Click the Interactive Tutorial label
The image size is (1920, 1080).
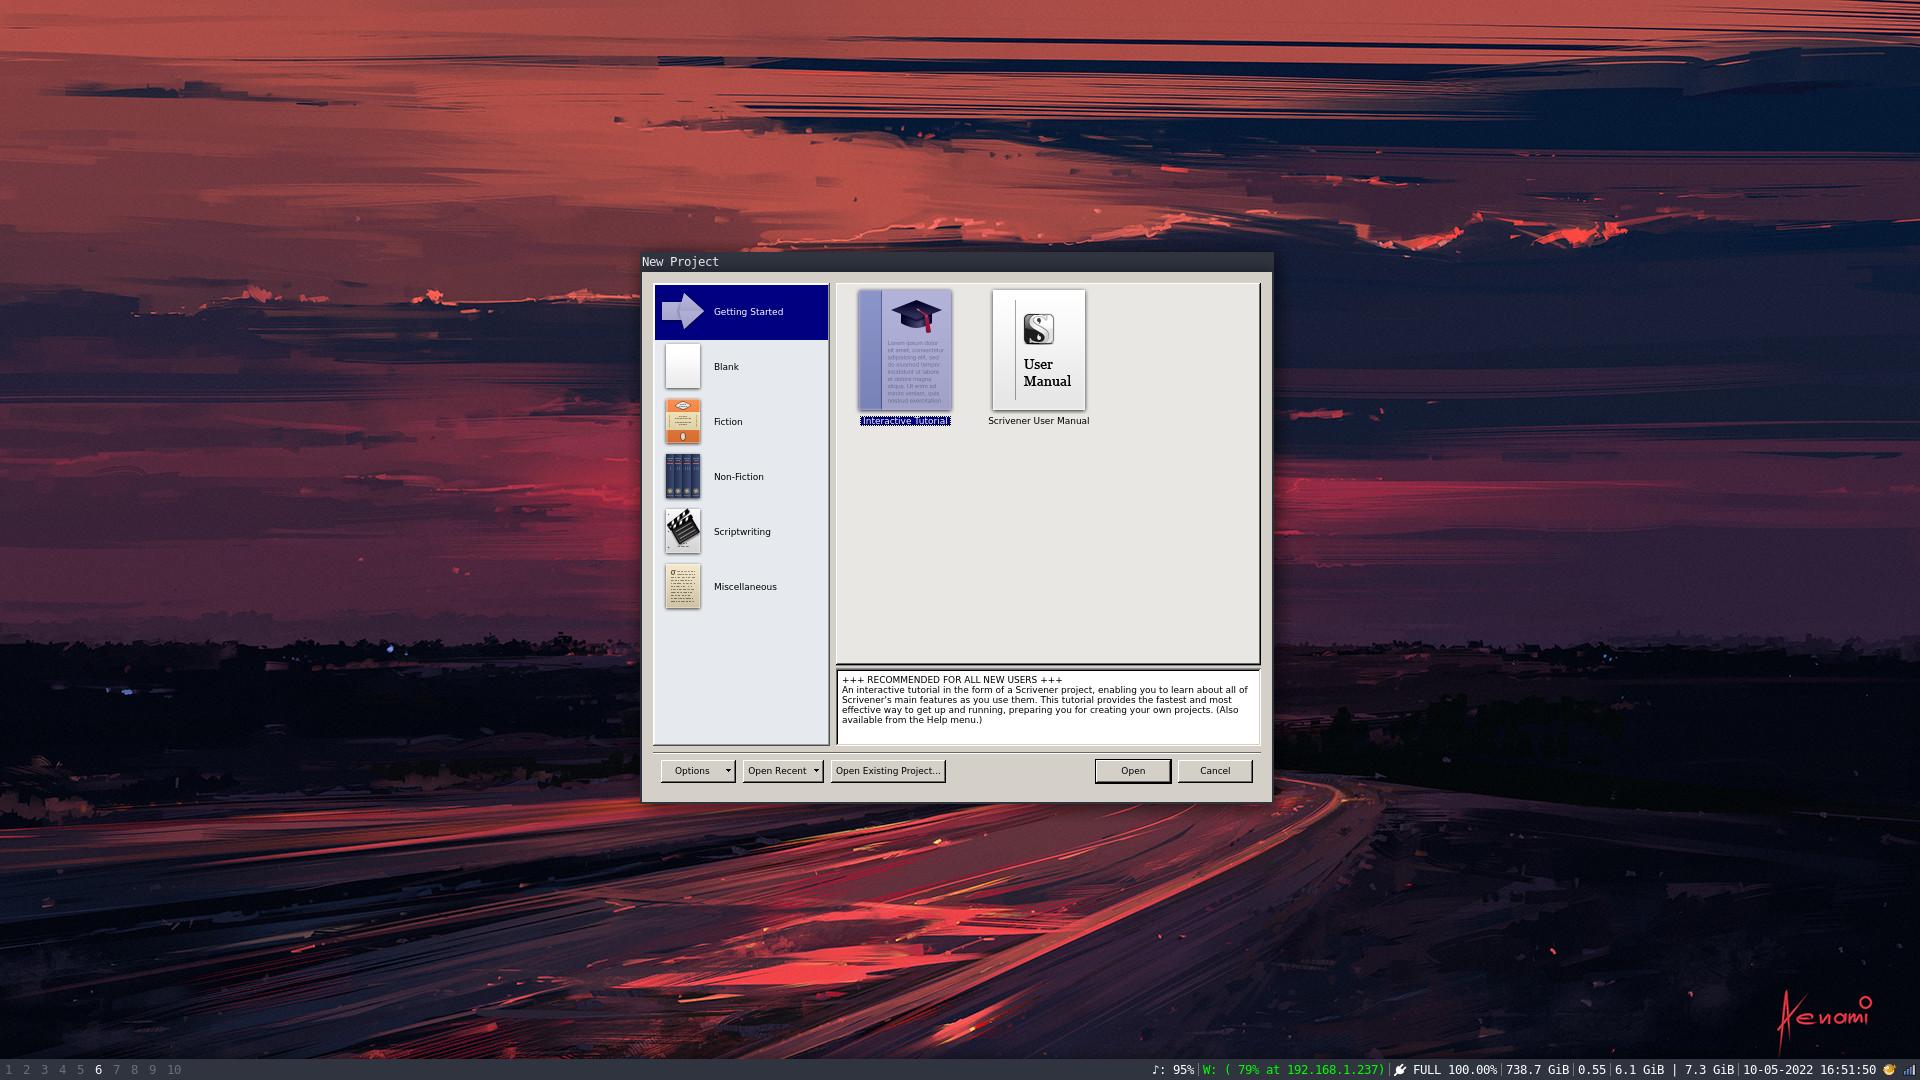(905, 421)
